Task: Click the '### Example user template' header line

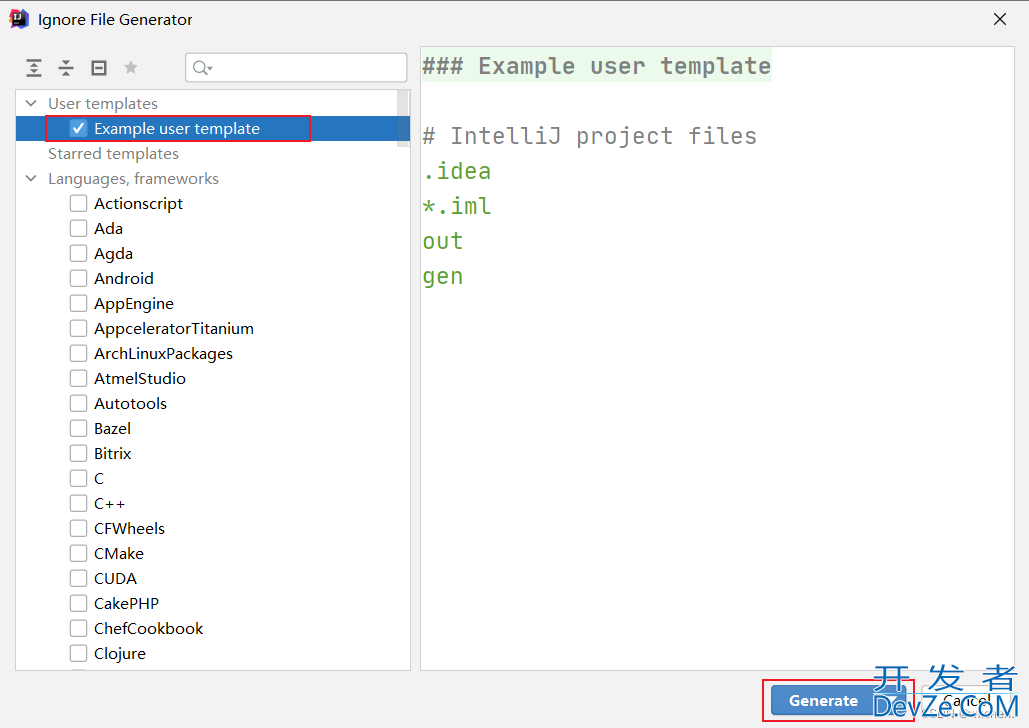Action: click(x=596, y=66)
